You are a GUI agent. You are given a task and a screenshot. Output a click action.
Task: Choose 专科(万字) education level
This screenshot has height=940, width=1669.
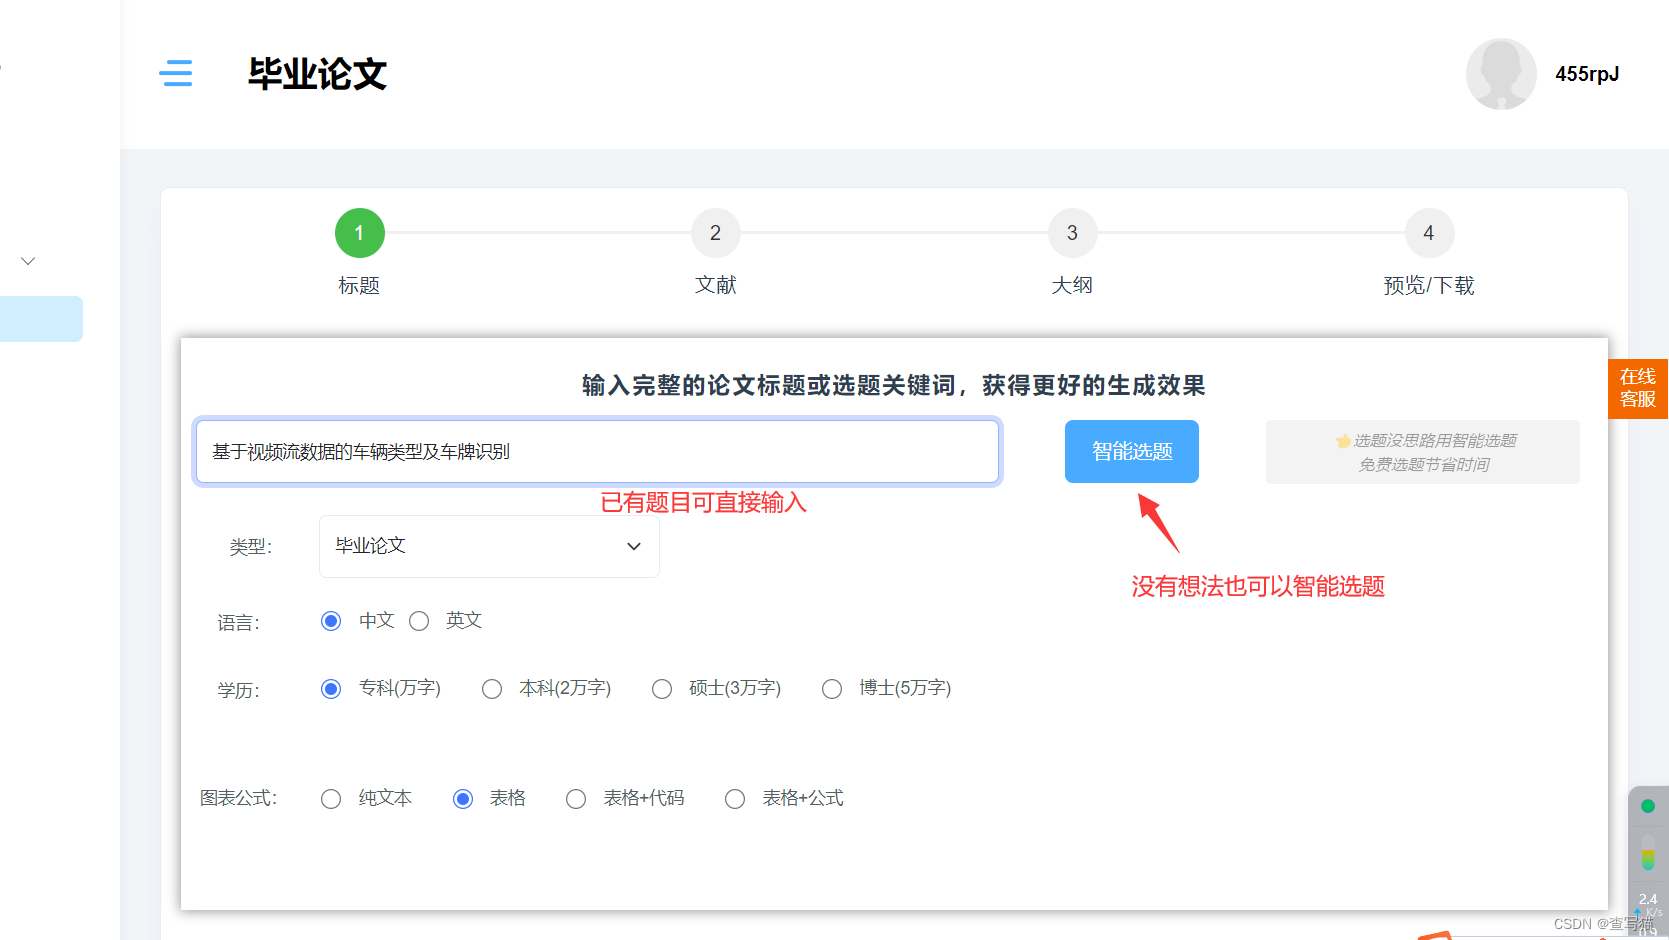click(331, 689)
